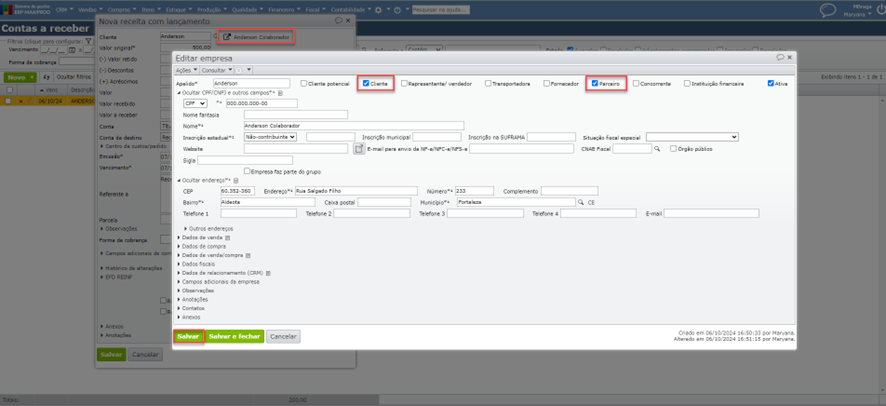
Task: Click the Nome fantasia input field
Action: (x=296, y=115)
